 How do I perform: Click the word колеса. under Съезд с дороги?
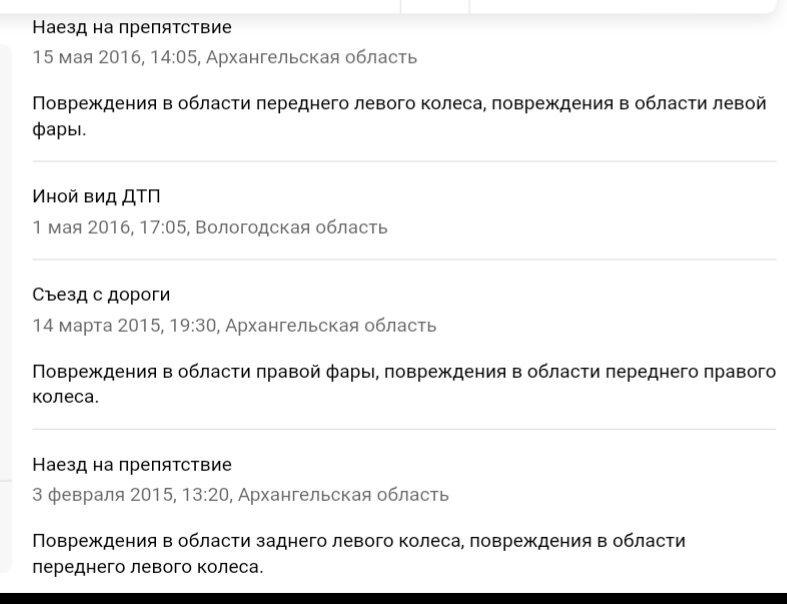pos(66,397)
